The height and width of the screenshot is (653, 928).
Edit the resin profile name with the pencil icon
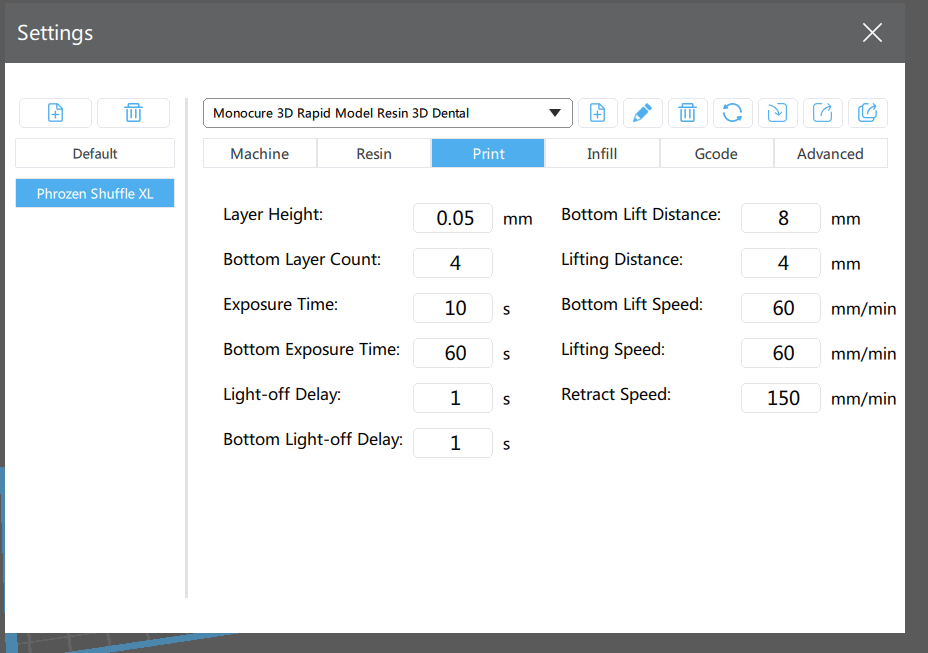click(642, 112)
